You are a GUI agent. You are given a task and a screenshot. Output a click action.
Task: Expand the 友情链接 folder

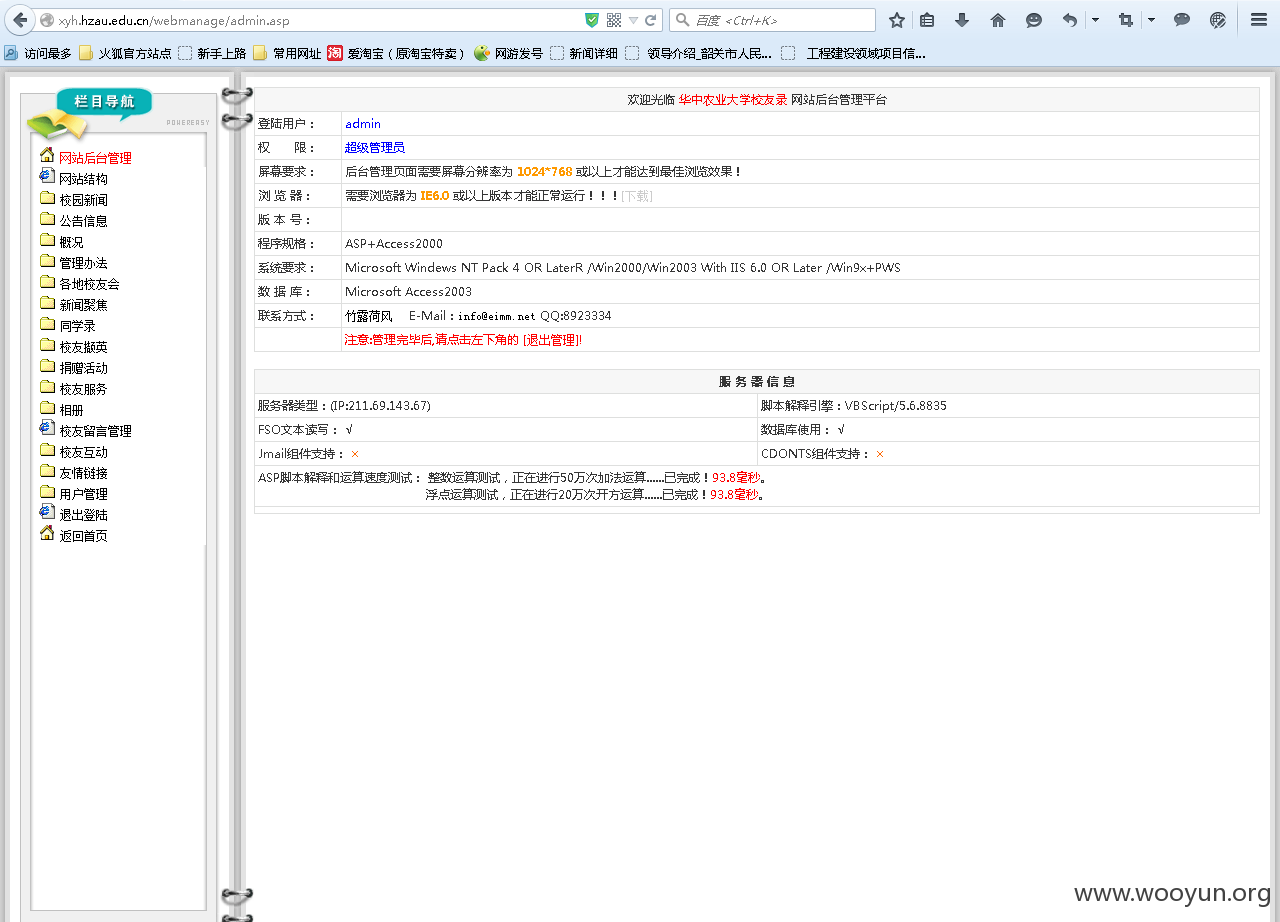pos(83,473)
